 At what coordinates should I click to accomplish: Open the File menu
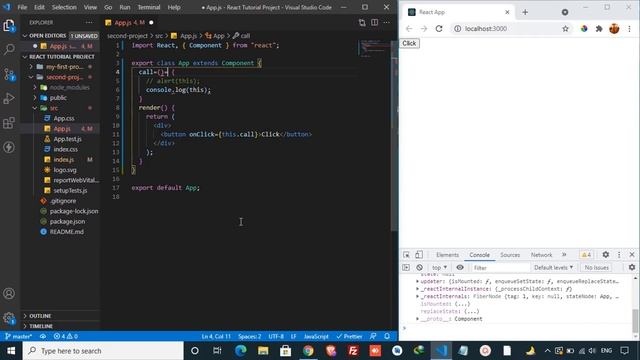(x=22, y=7)
